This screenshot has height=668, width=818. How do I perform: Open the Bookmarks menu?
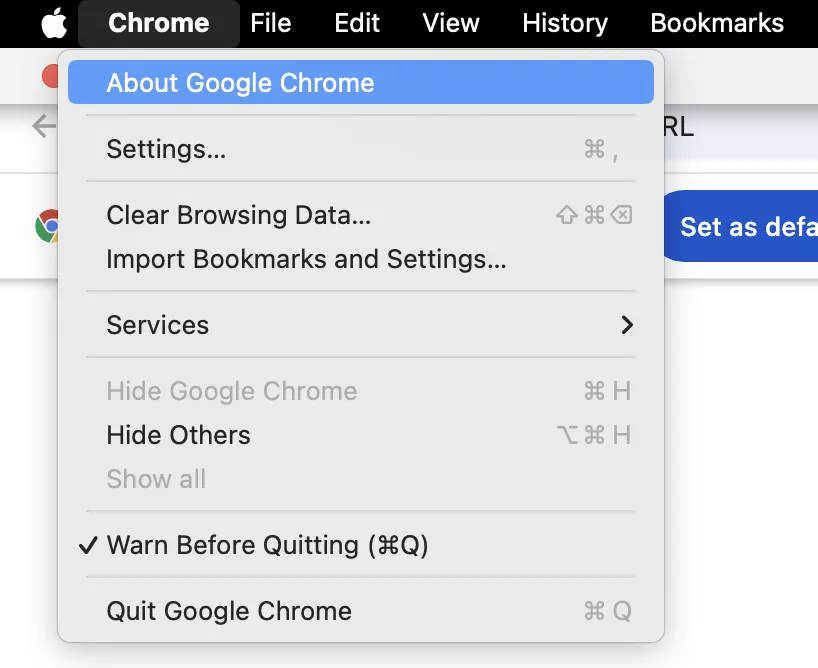(x=717, y=23)
